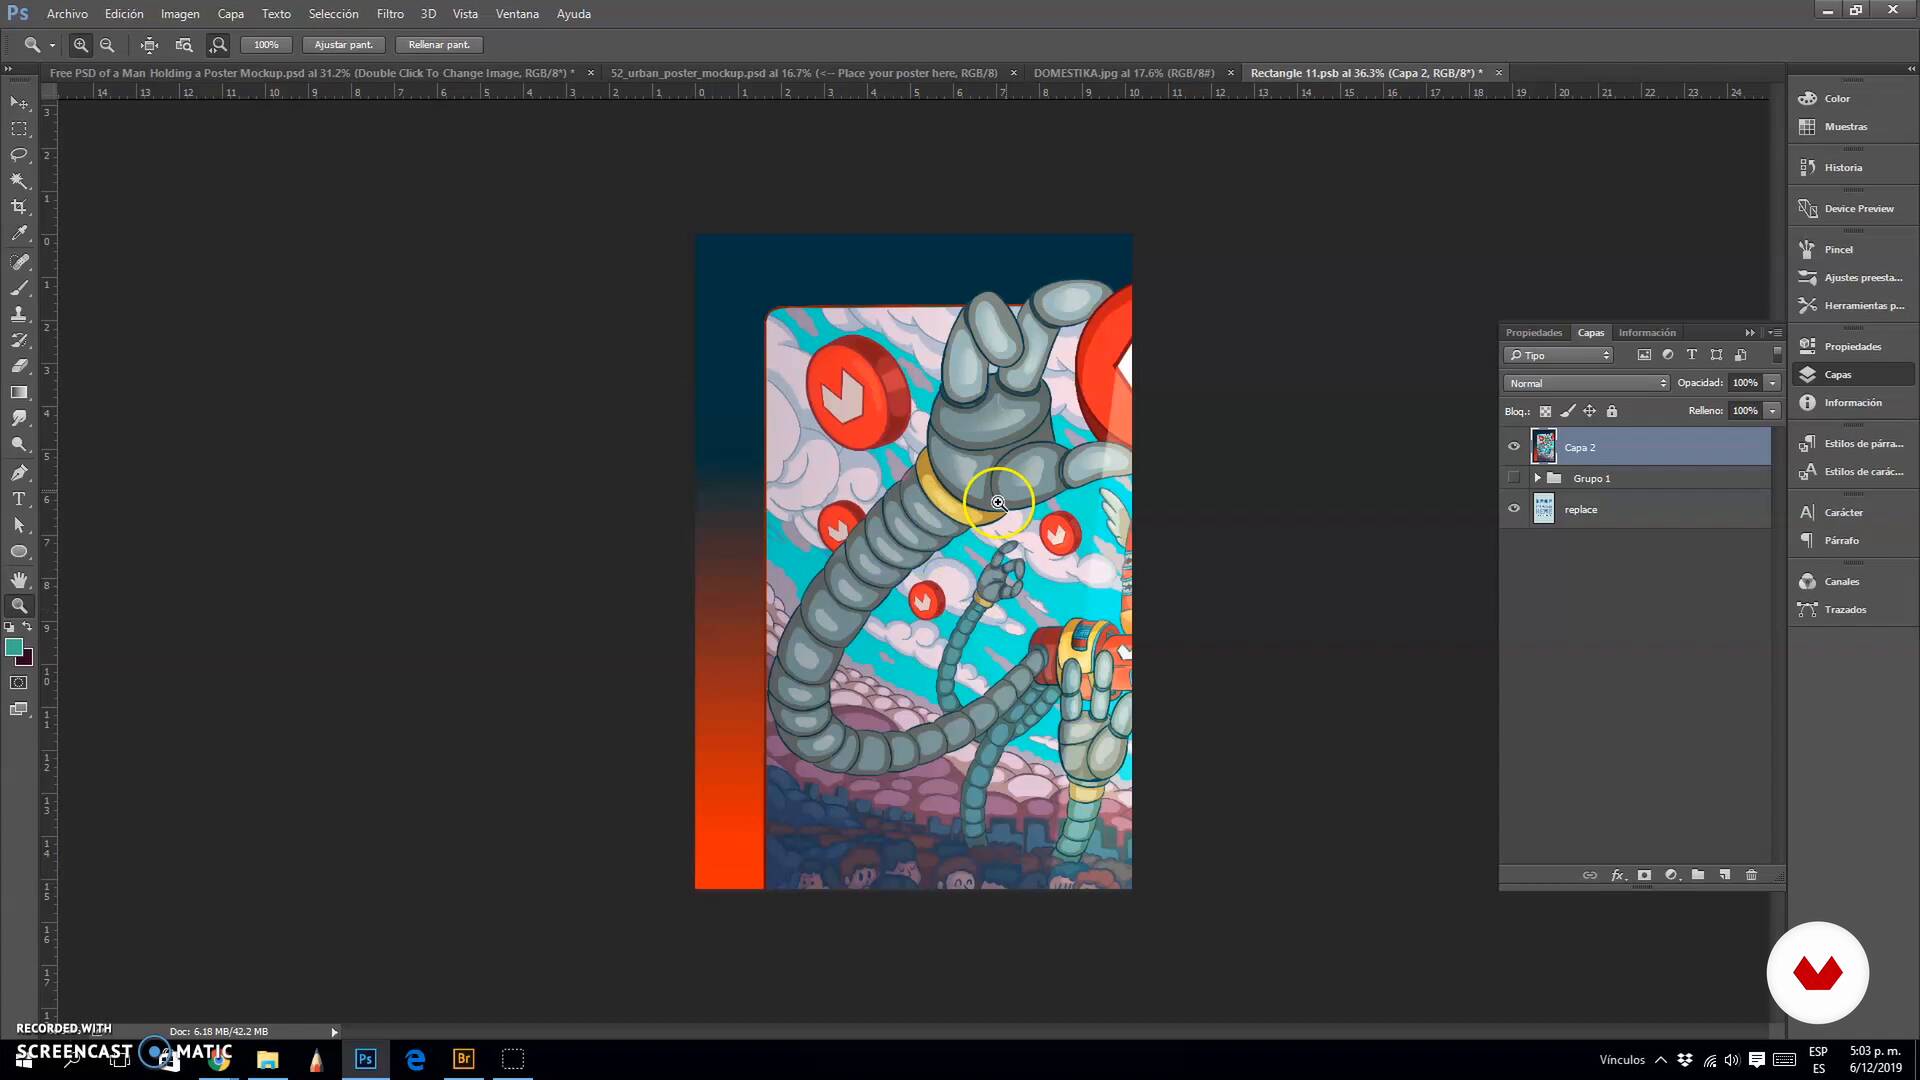The width and height of the screenshot is (1920, 1080).
Task: Hide the replace layer
Action: [1513, 509]
